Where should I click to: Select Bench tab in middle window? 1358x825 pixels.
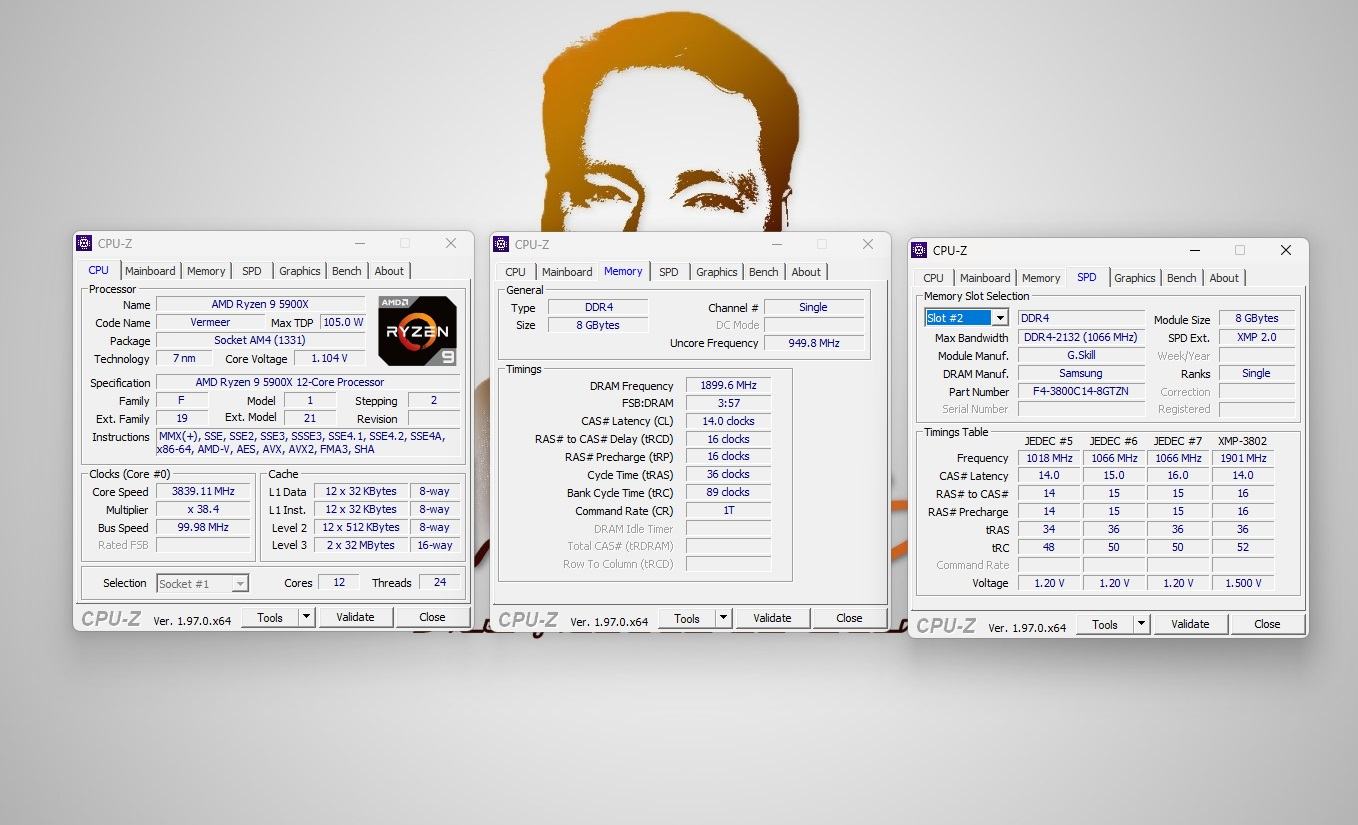pos(764,272)
